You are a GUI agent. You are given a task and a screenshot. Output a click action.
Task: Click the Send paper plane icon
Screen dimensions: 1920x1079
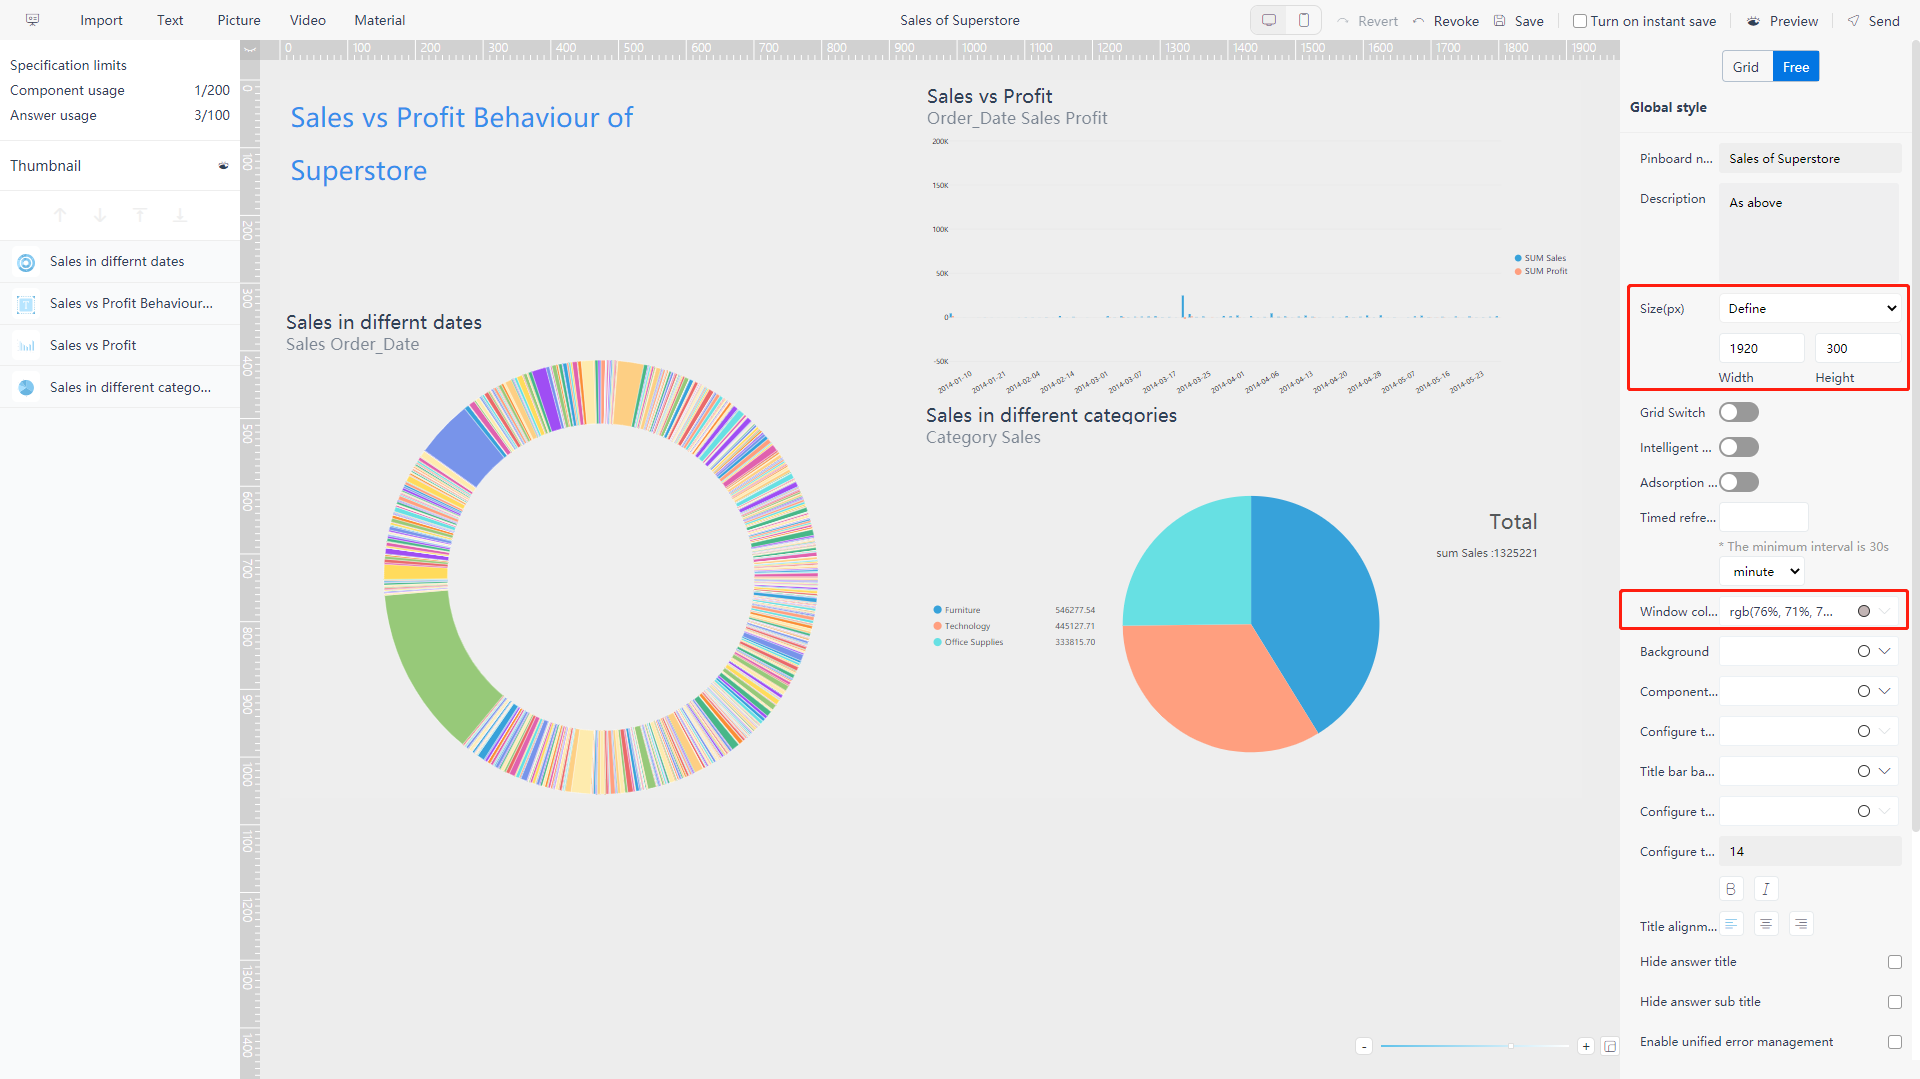coord(1853,21)
